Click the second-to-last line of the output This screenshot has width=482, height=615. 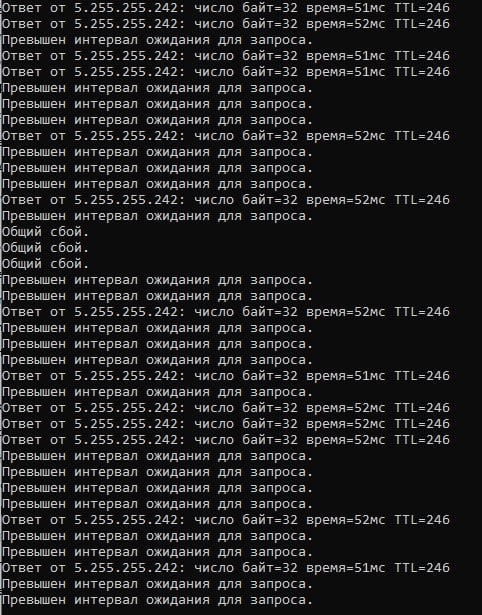(x=157, y=584)
